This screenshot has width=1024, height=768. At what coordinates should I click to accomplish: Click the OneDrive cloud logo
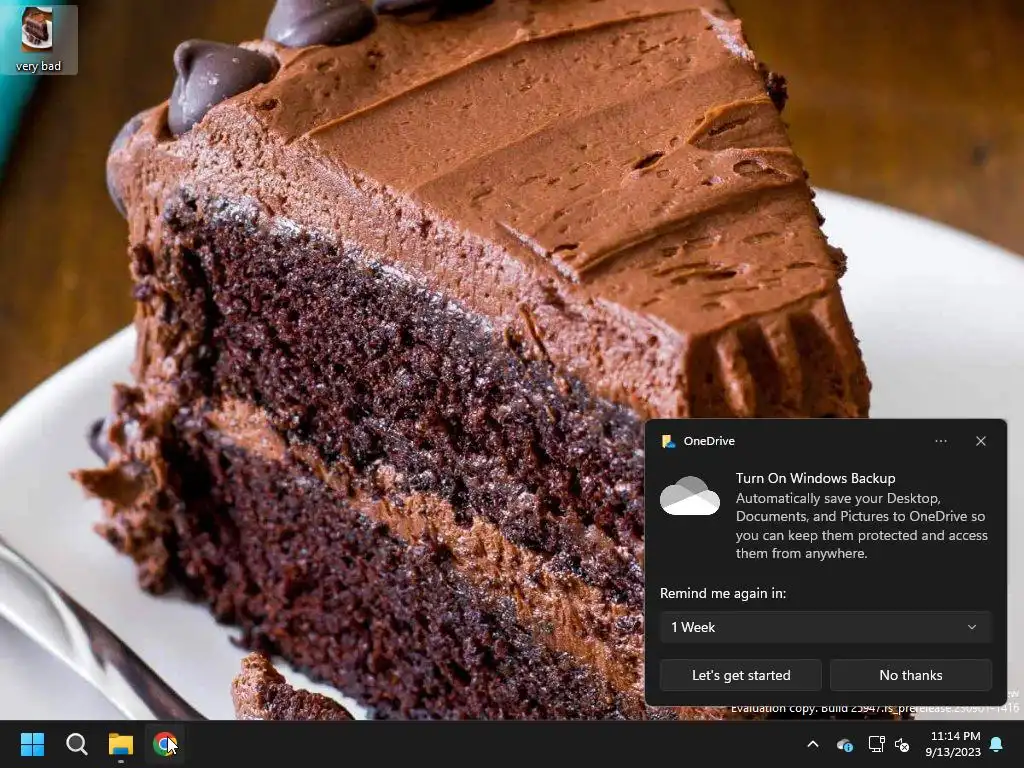pos(690,496)
